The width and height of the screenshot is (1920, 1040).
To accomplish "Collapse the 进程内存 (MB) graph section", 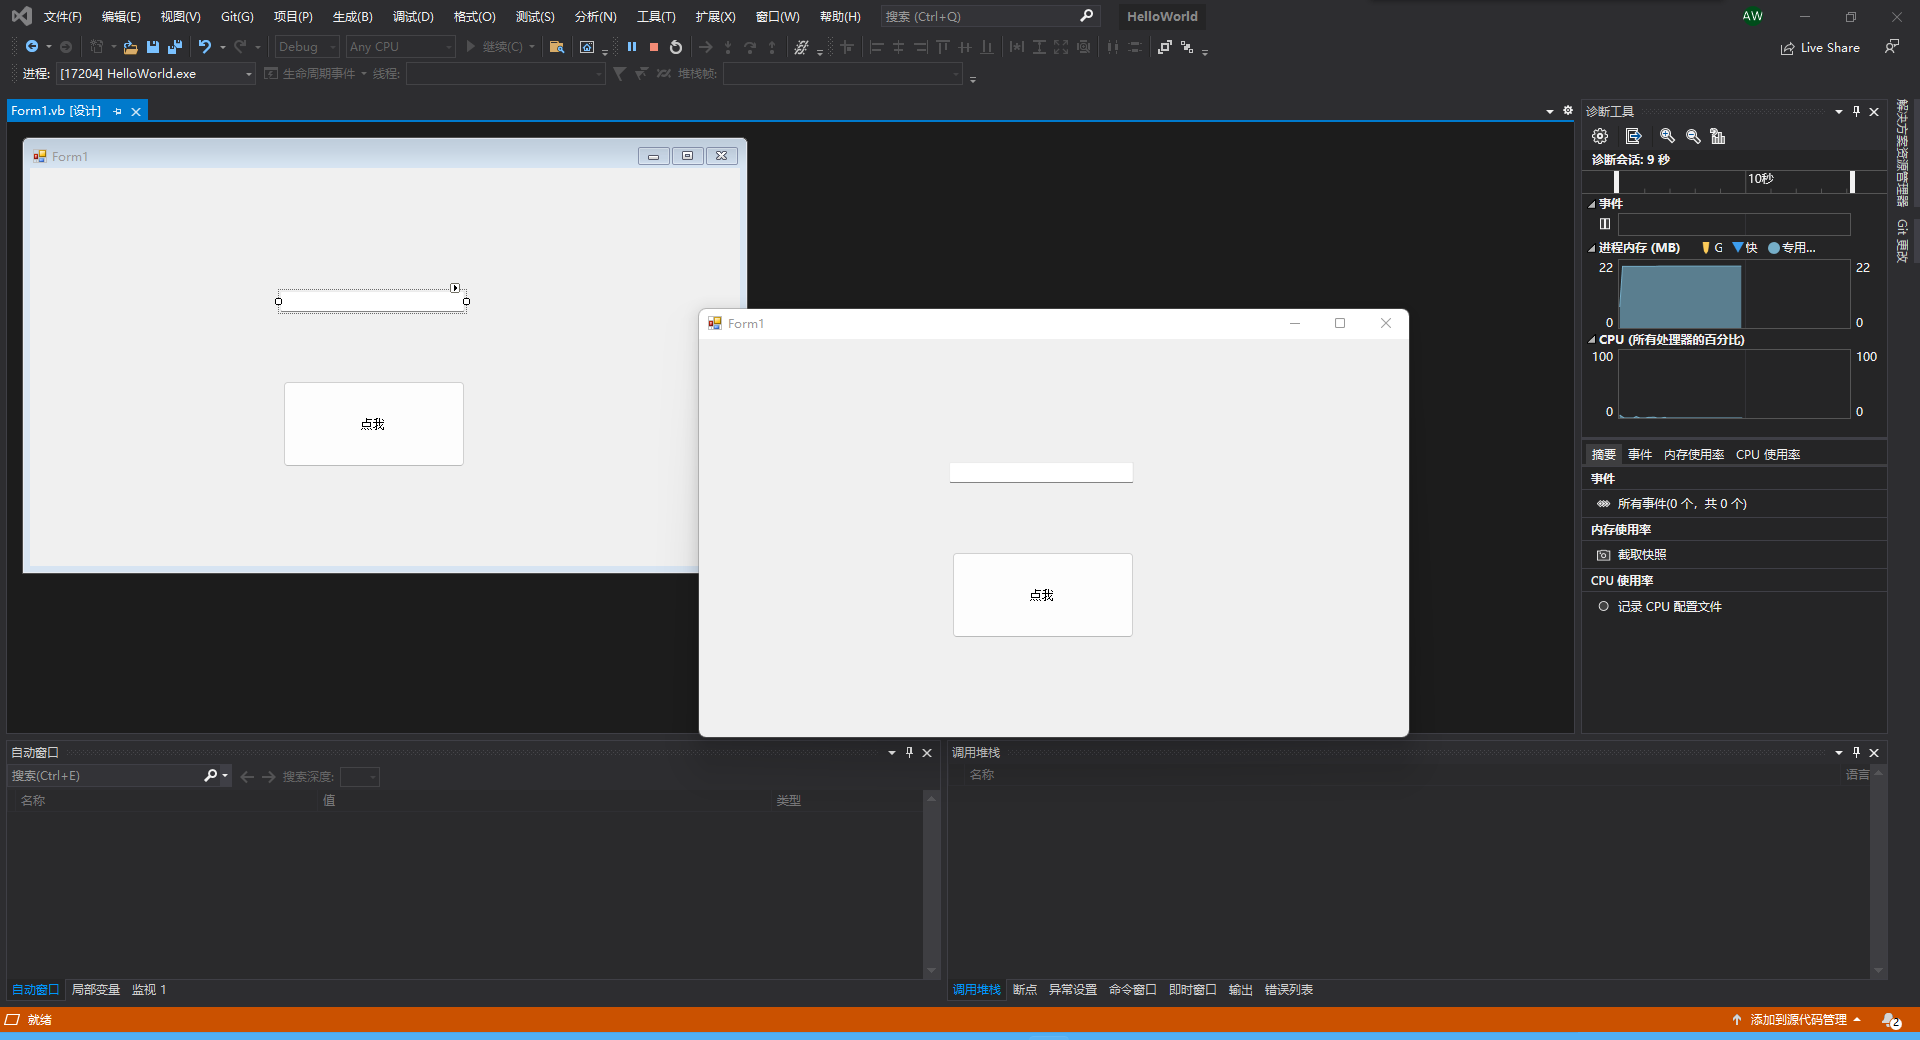I will click(x=1592, y=248).
